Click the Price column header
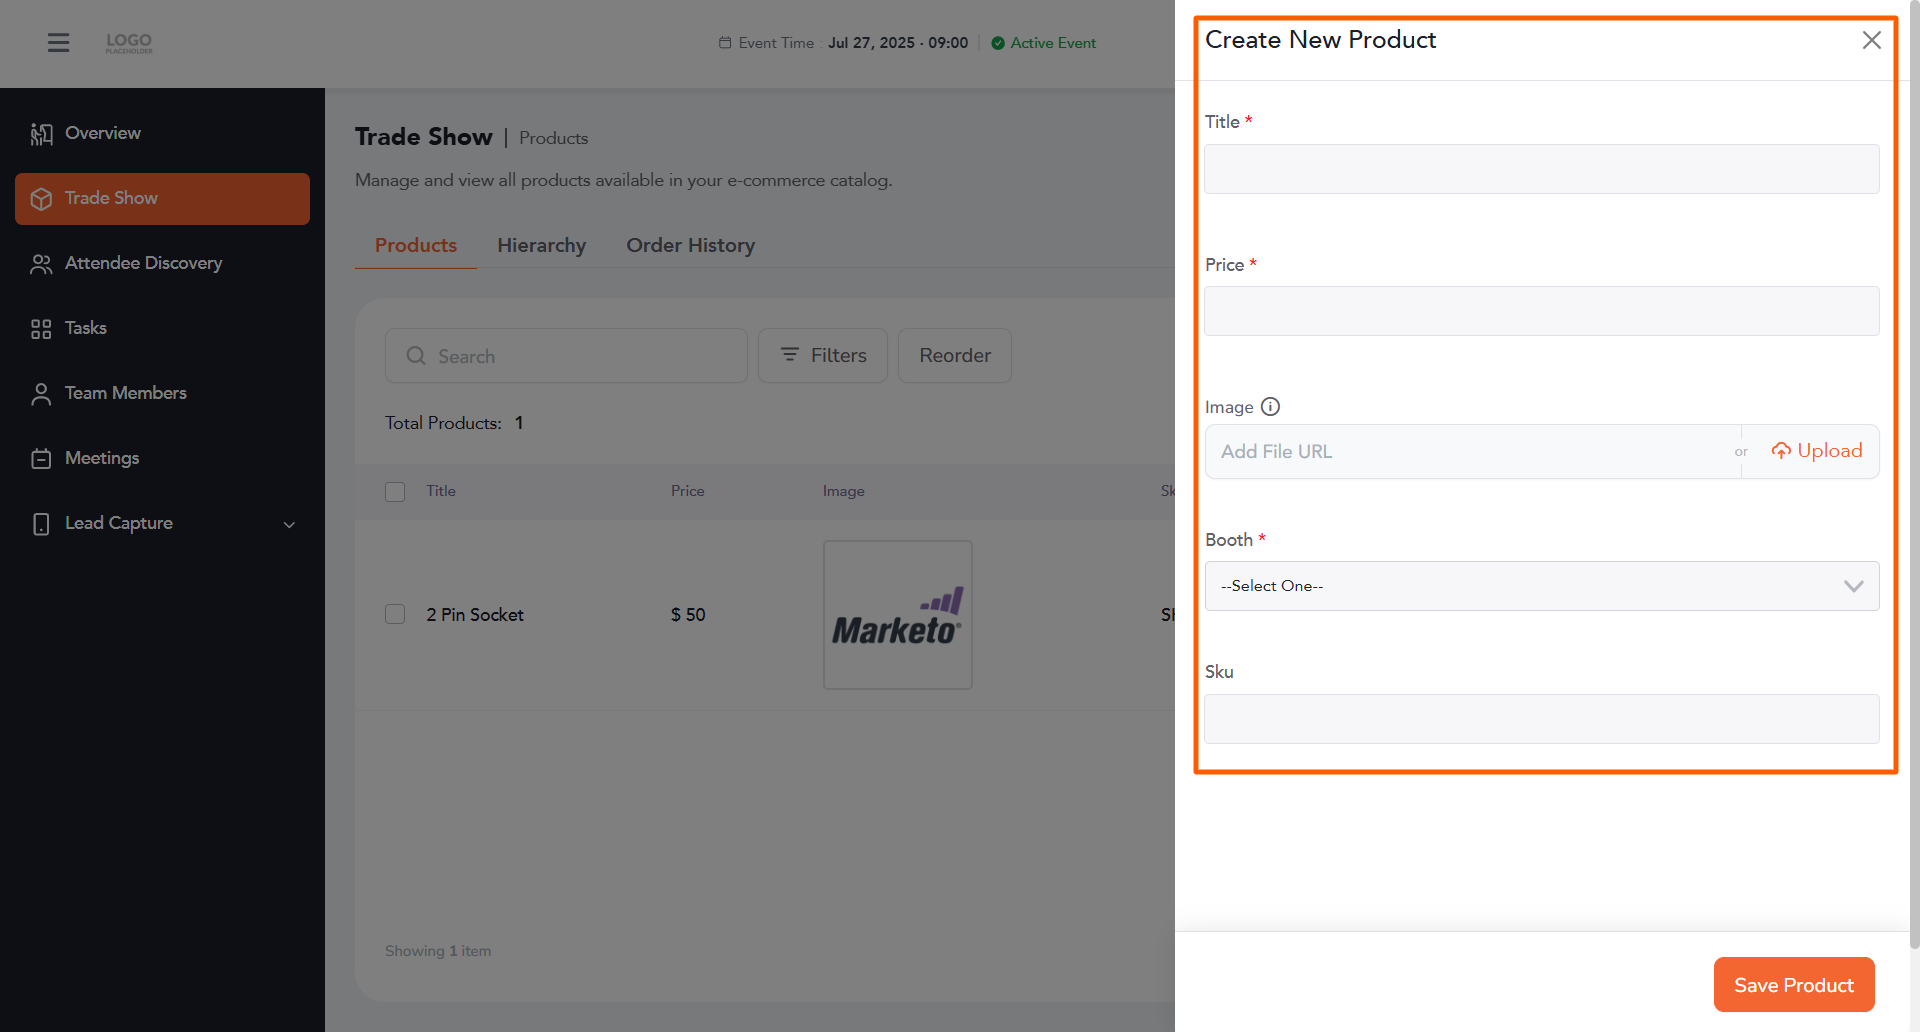The width and height of the screenshot is (1920, 1032). point(688,491)
